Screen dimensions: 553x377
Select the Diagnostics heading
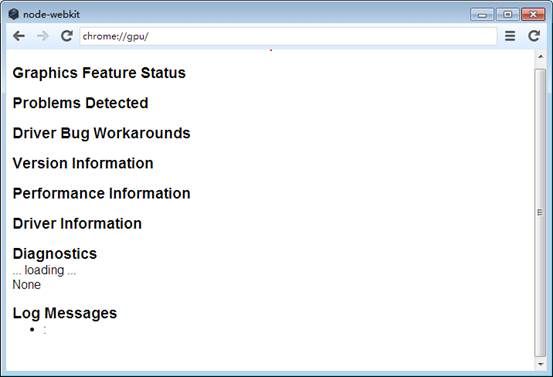tap(55, 254)
